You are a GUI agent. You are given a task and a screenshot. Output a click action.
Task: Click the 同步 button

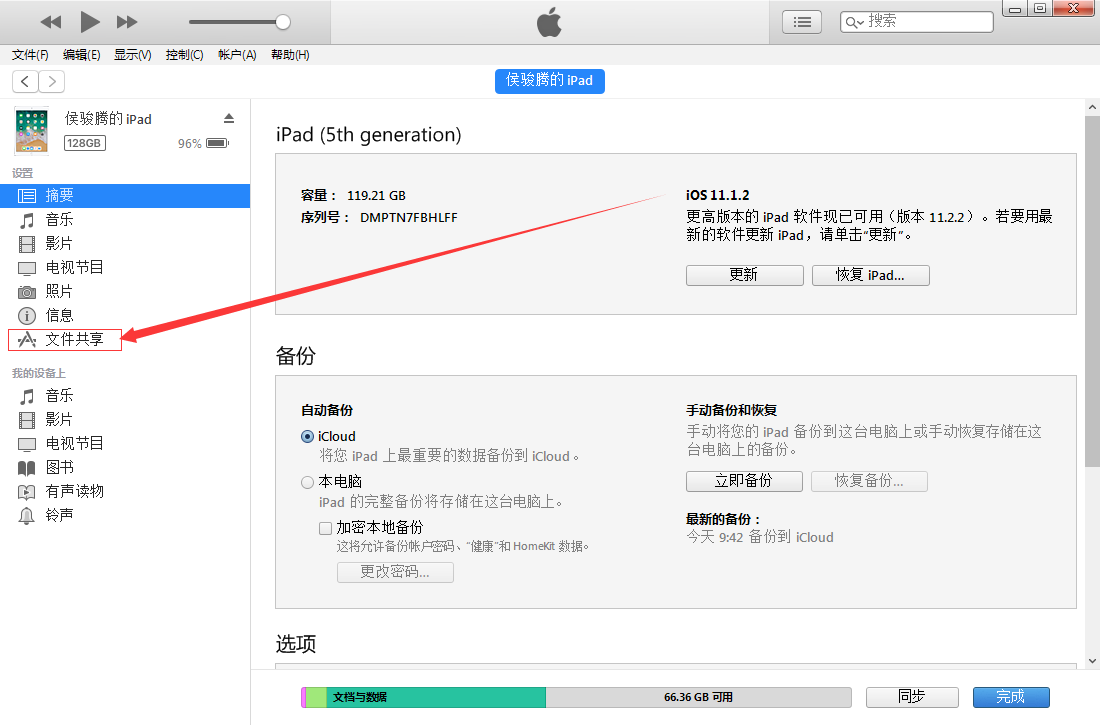pos(912,697)
